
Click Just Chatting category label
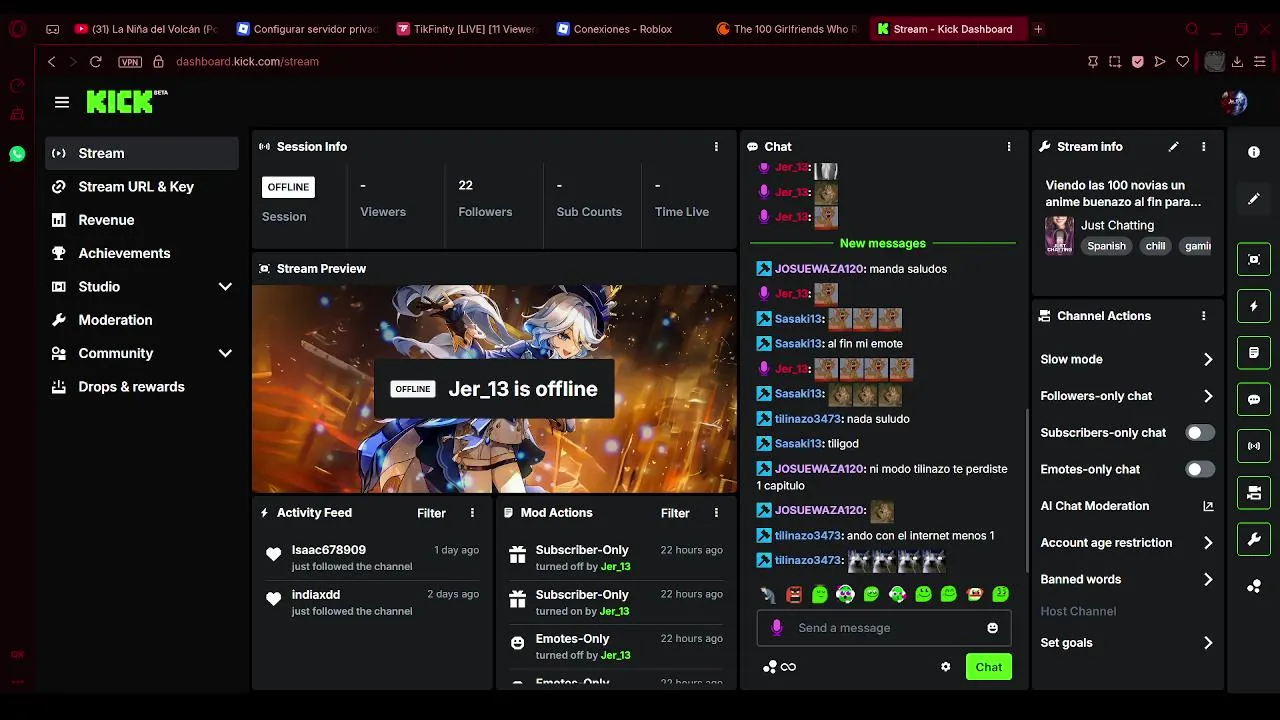tap(1117, 226)
